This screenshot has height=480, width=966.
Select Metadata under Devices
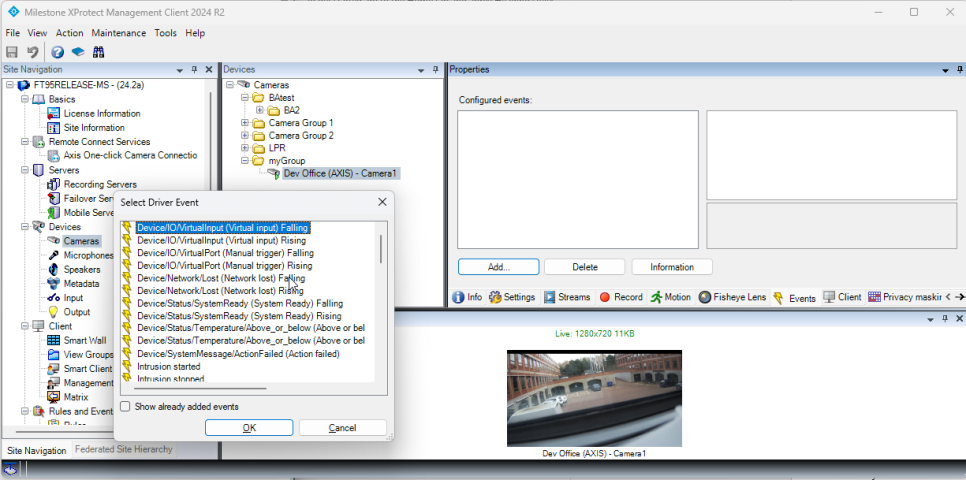(x=82, y=283)
